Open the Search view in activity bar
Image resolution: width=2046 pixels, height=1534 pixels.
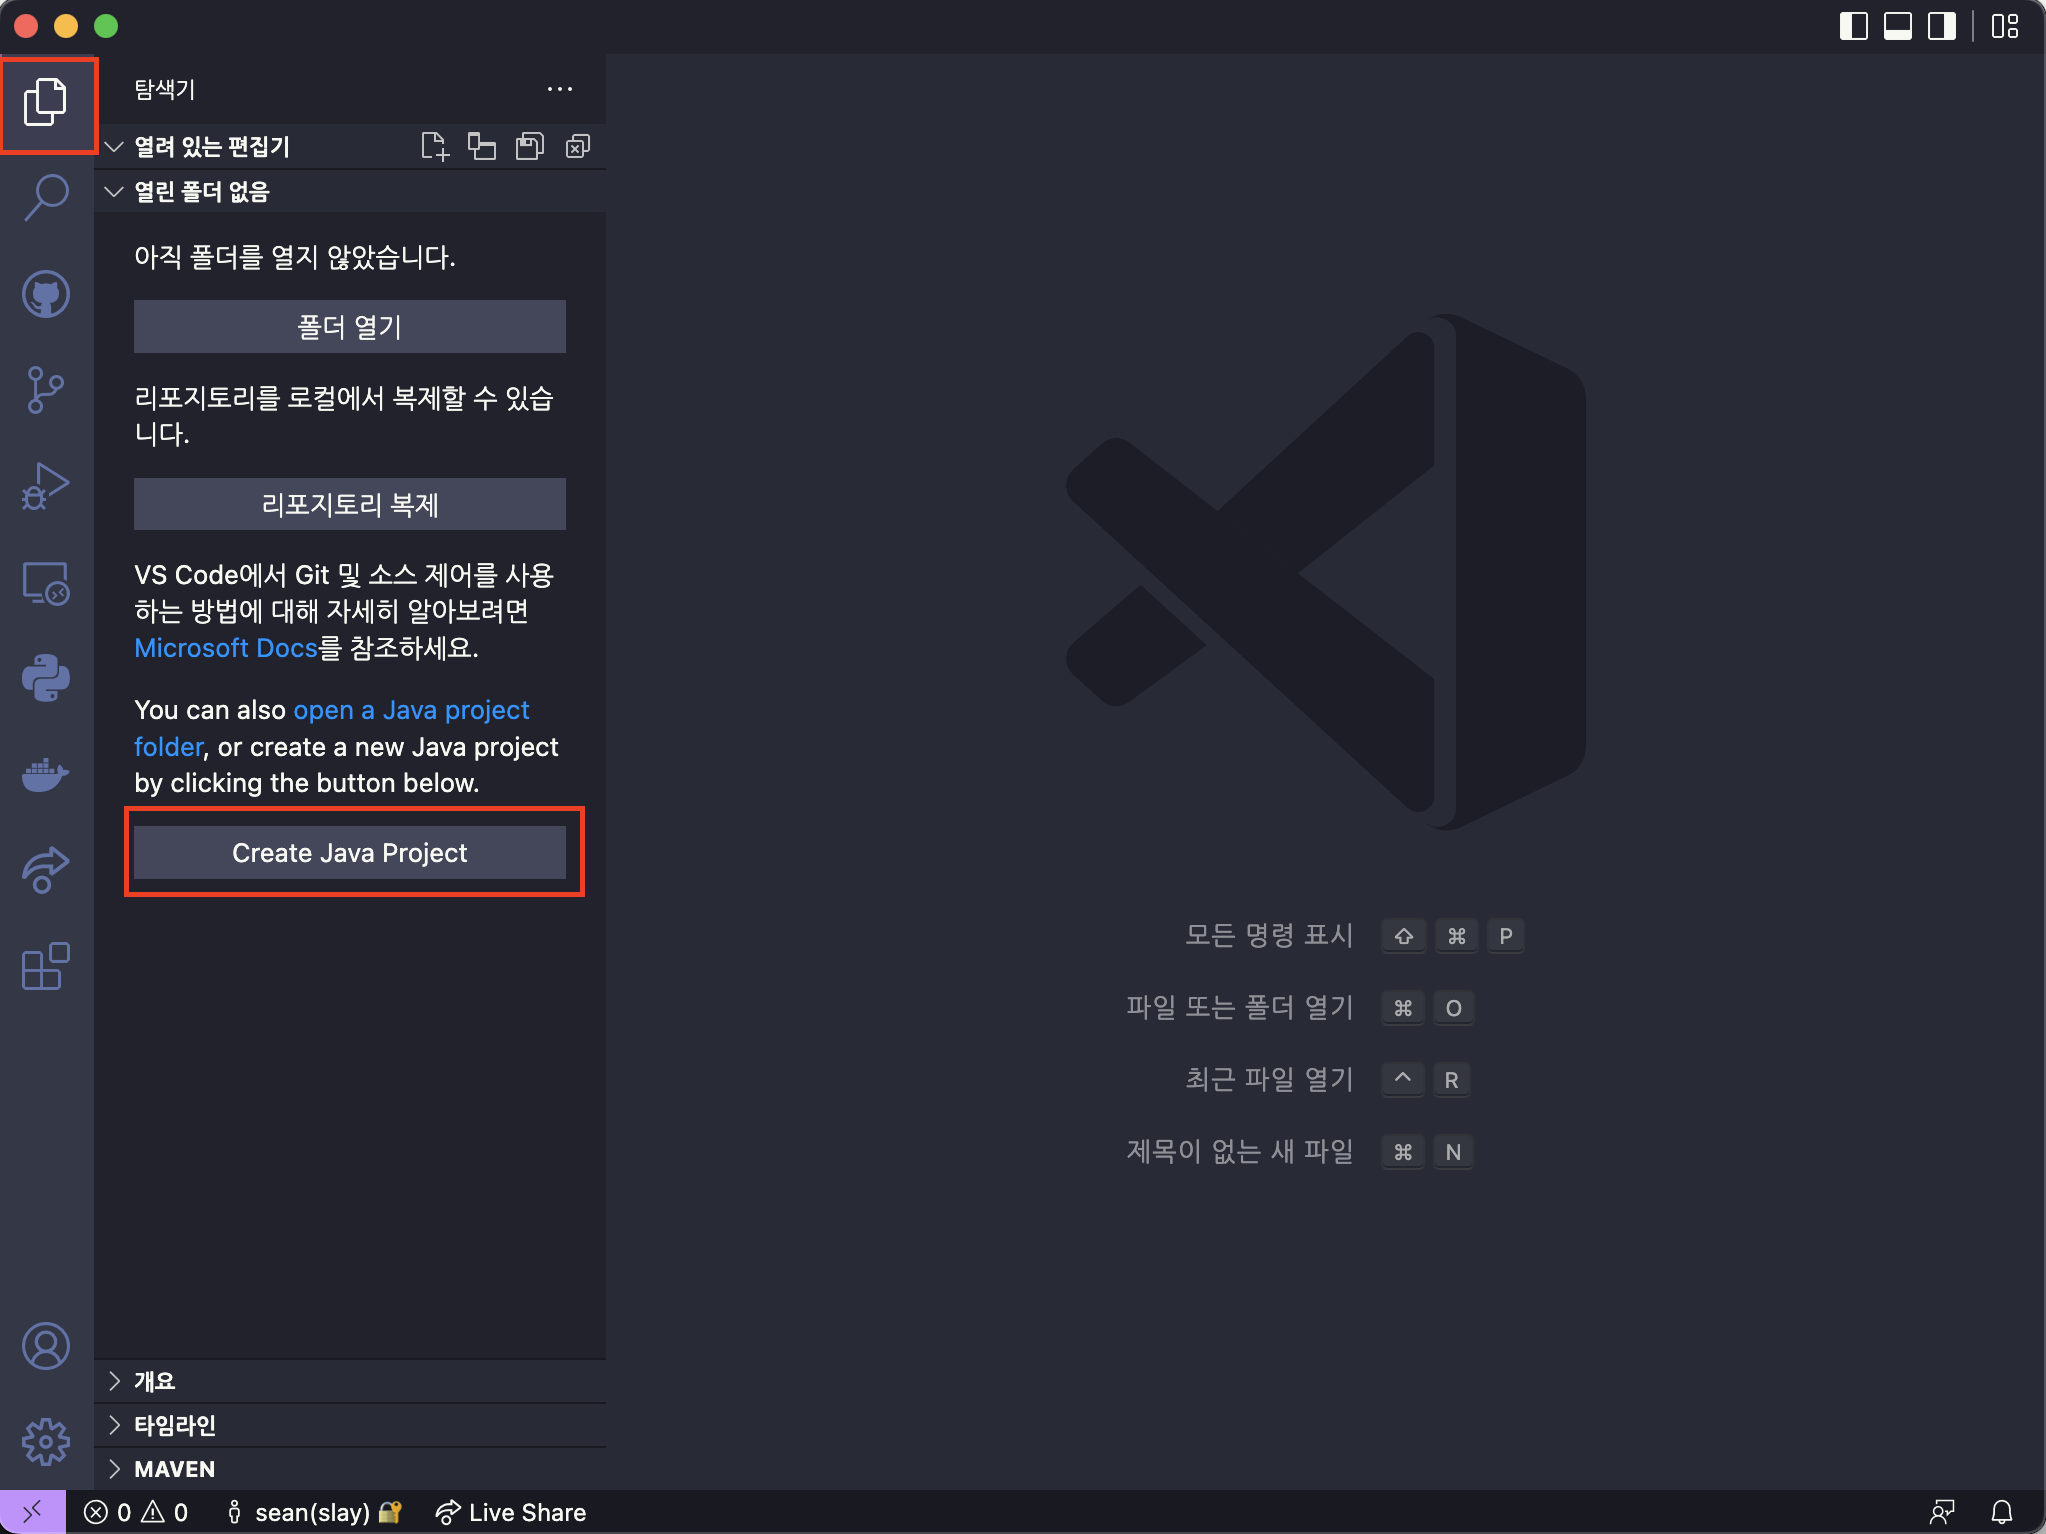coord(46,197)
